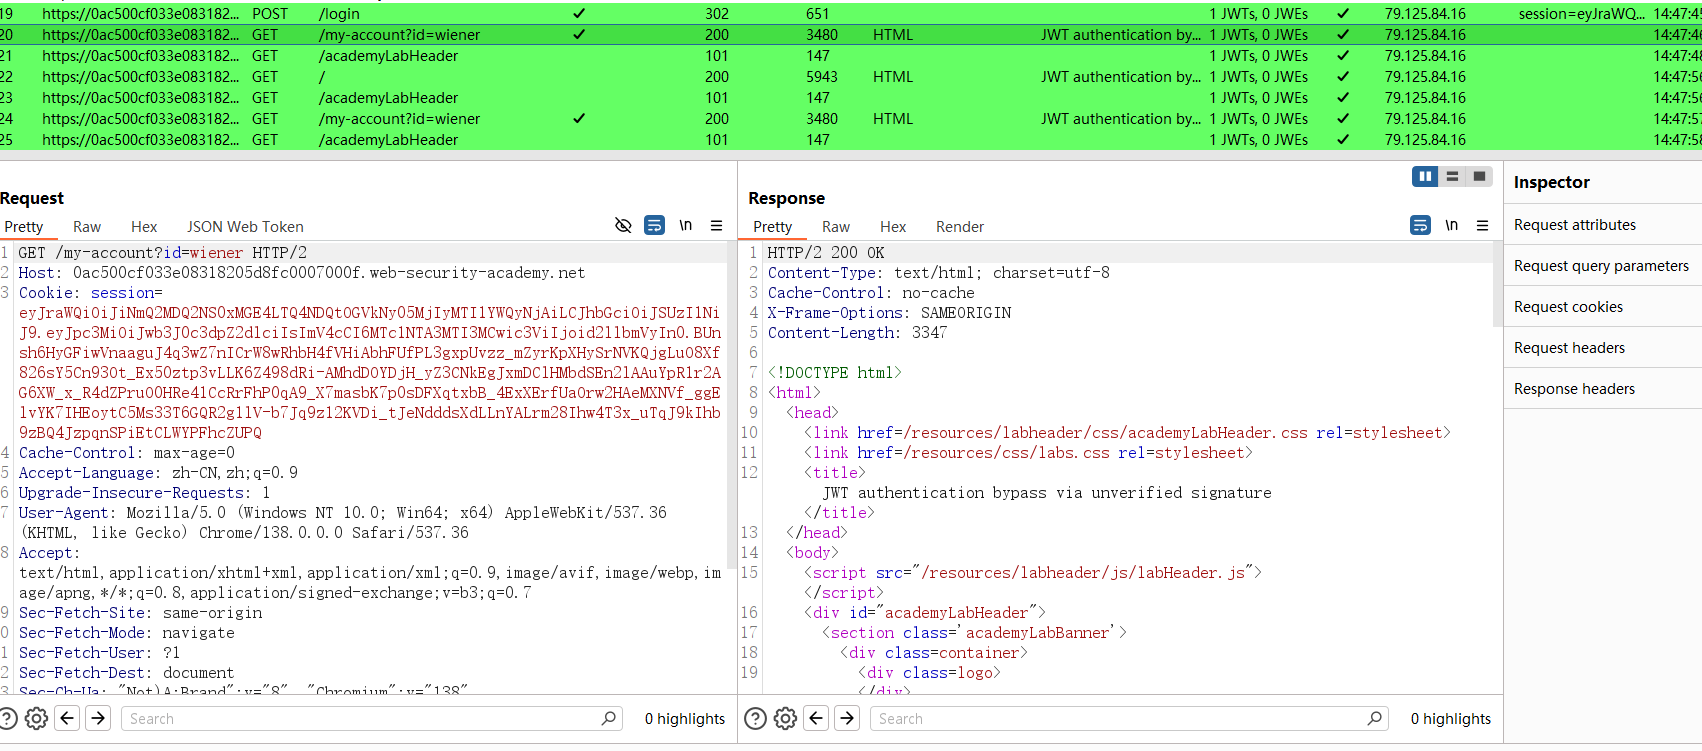
Task: Open the JSON Web Token tab
Action: point(245,227)
